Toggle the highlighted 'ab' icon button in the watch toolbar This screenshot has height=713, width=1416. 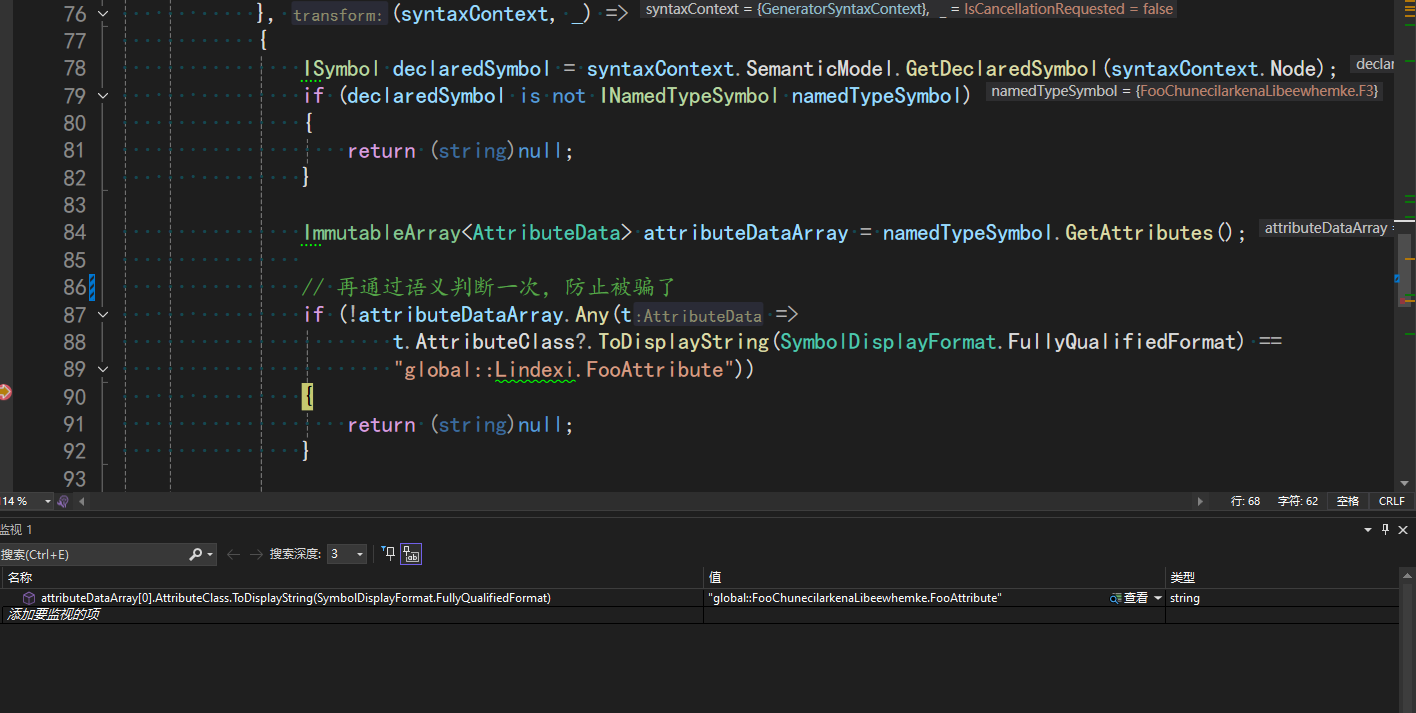[x=411, y=553]
